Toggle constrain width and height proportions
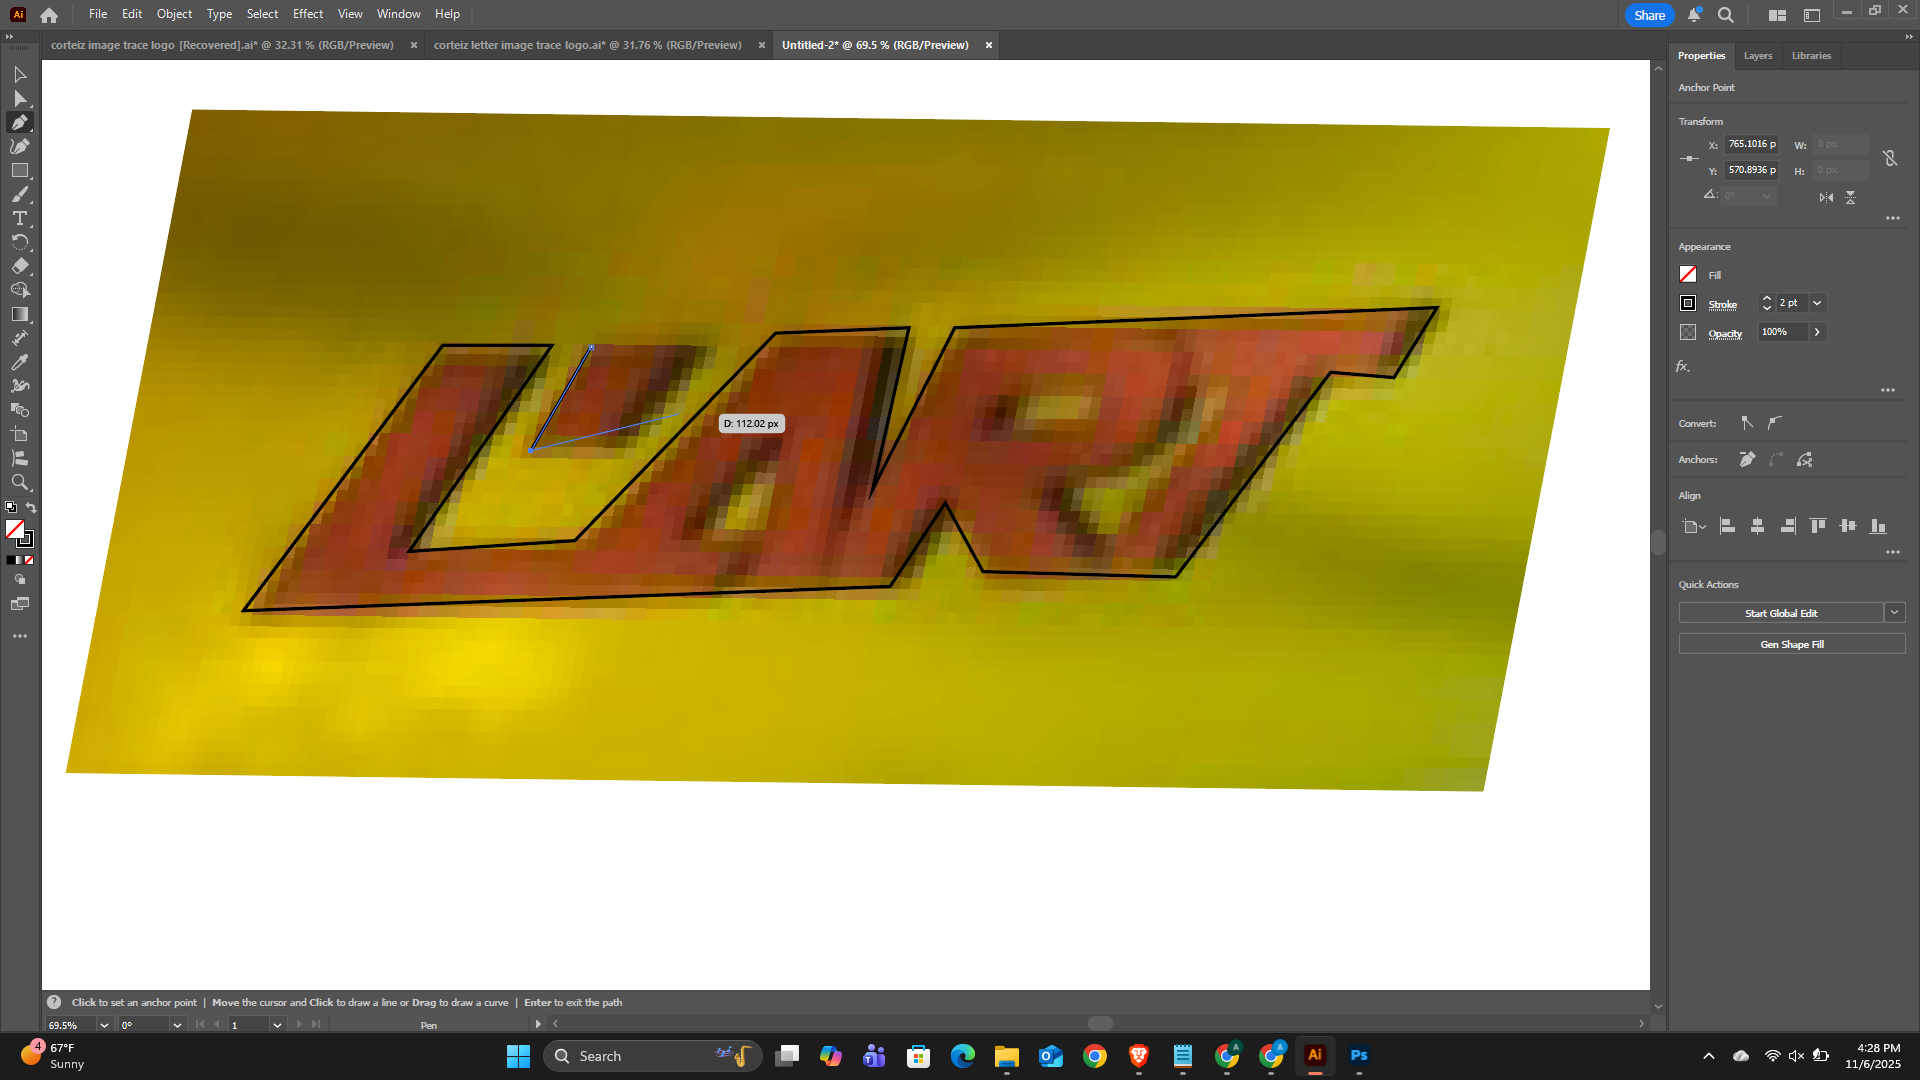The width and height of the screenshot is (1920, 1080). point(1890,158)
